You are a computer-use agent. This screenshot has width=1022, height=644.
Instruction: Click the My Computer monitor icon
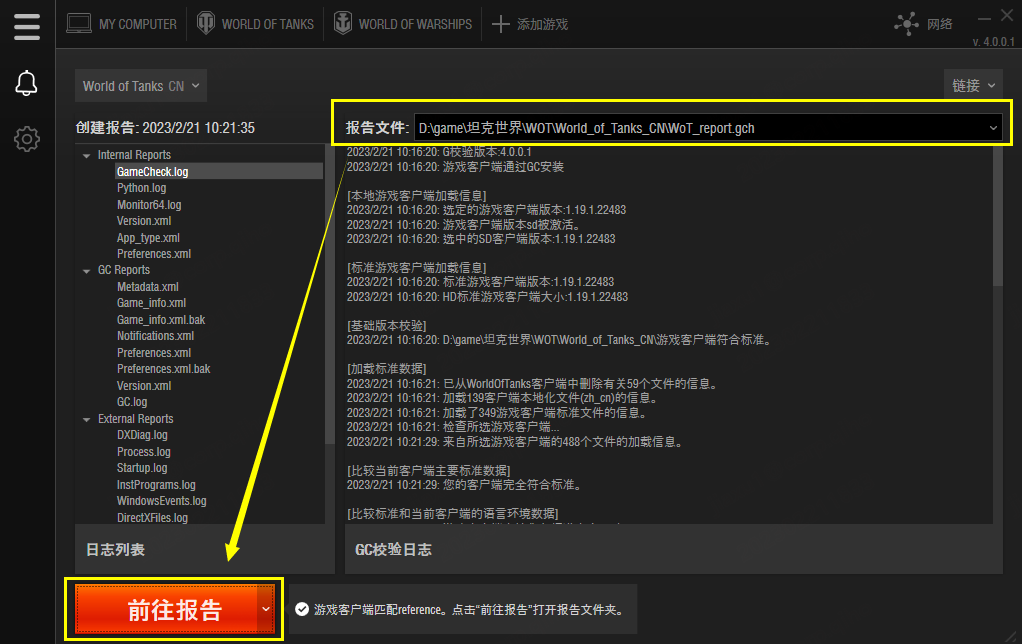point(78,24)
